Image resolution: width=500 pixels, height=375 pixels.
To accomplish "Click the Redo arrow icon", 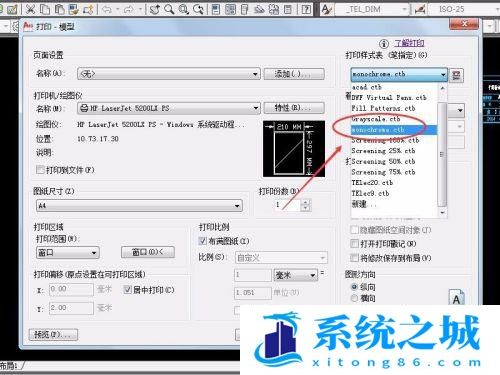I will [x=129, y=9].
